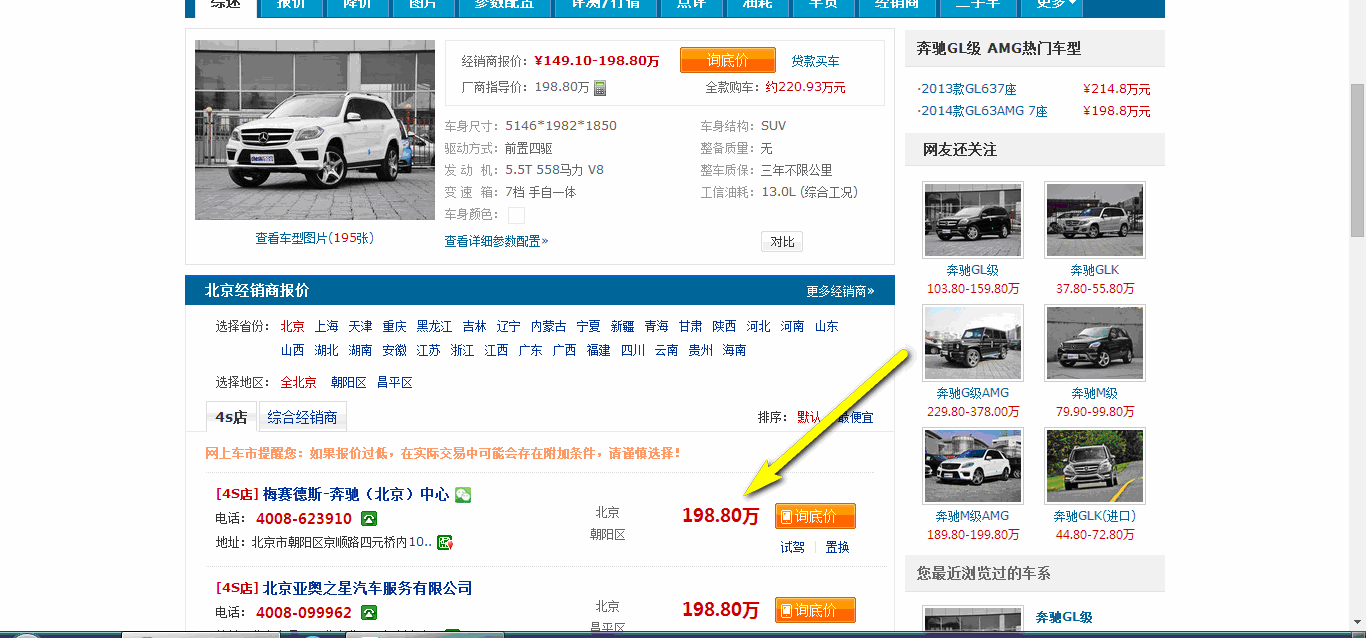Image resolution: width=1367 pixels, height=638 pixels.
Task: Click the orange 询底价 button beside 经销商报价
Action: pos(727,61)
